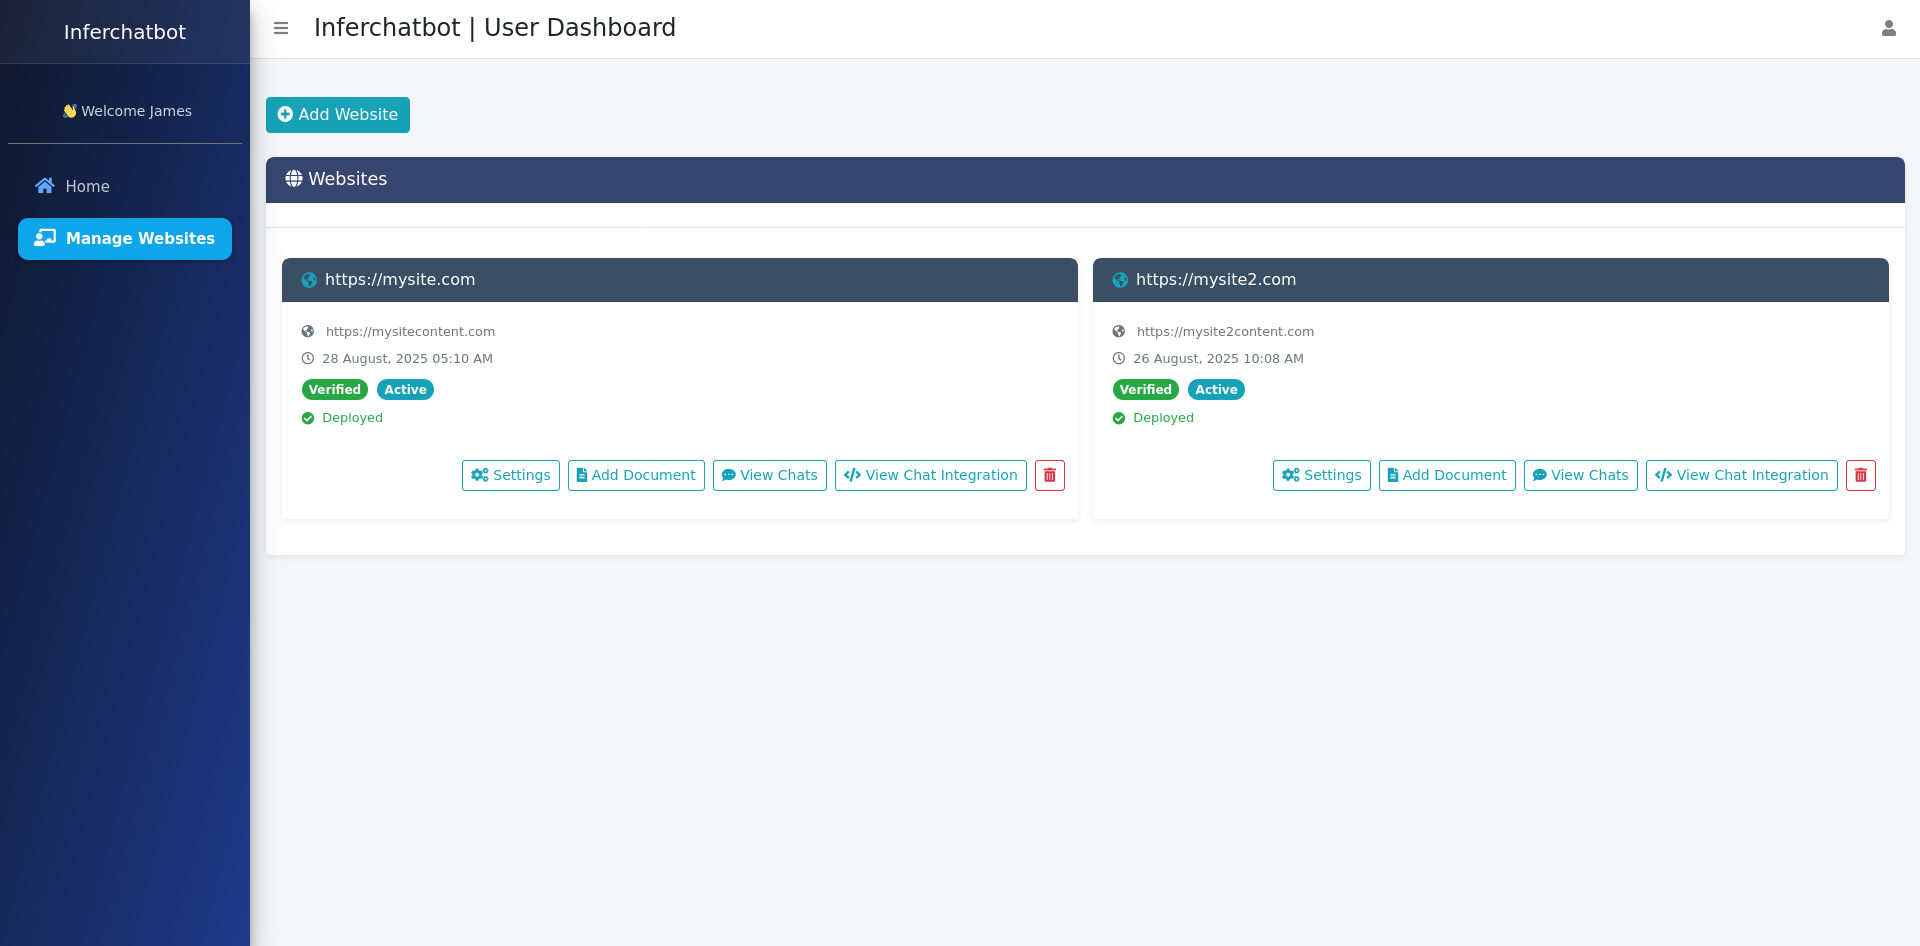The image size is (1920, 946).
Task: Click the delete trash icon for mysite.com
Action: (x=1049, y=475)
